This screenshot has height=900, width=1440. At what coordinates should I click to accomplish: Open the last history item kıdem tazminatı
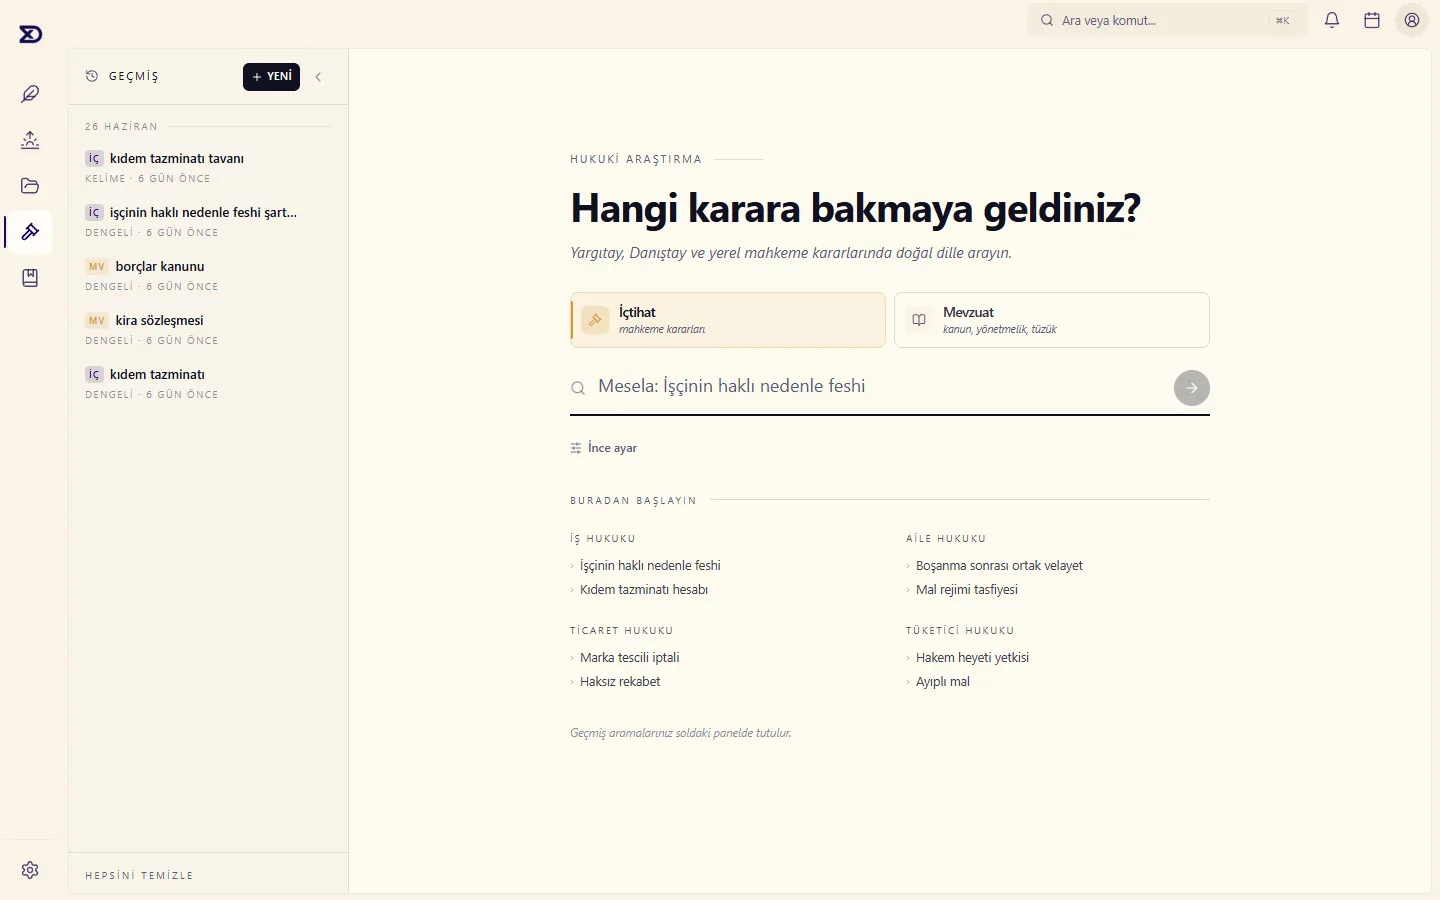[208, 384]
